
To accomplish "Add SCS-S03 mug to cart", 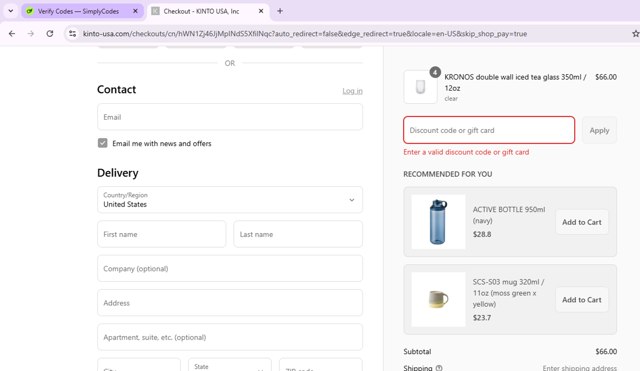I will point(582,300).
